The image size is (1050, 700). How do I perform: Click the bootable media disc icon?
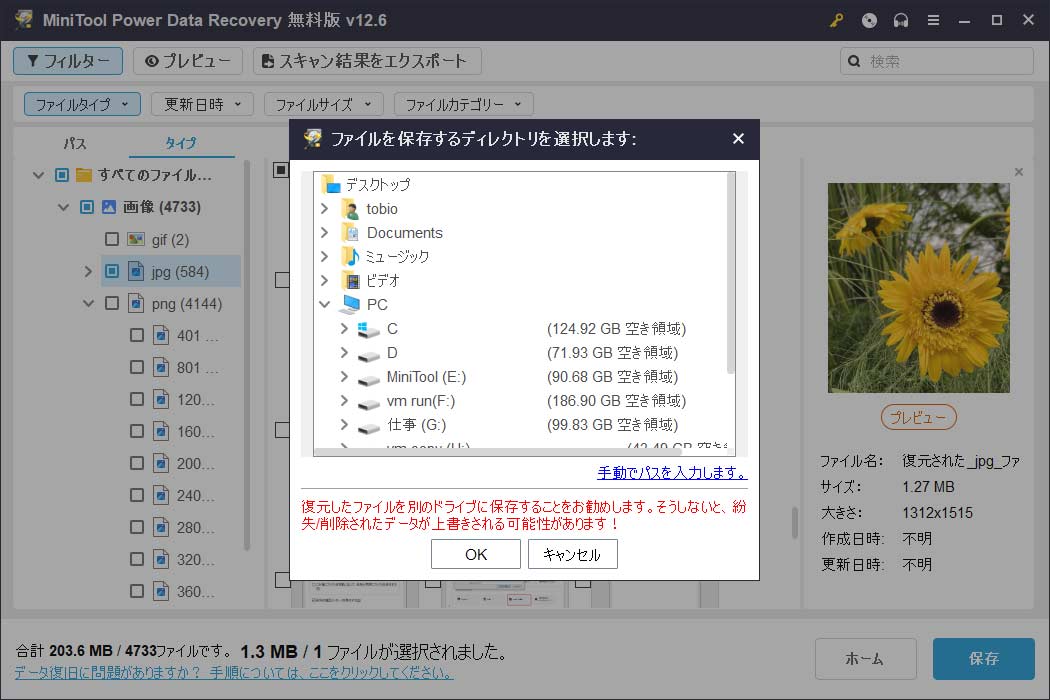(x=868, y=20)
